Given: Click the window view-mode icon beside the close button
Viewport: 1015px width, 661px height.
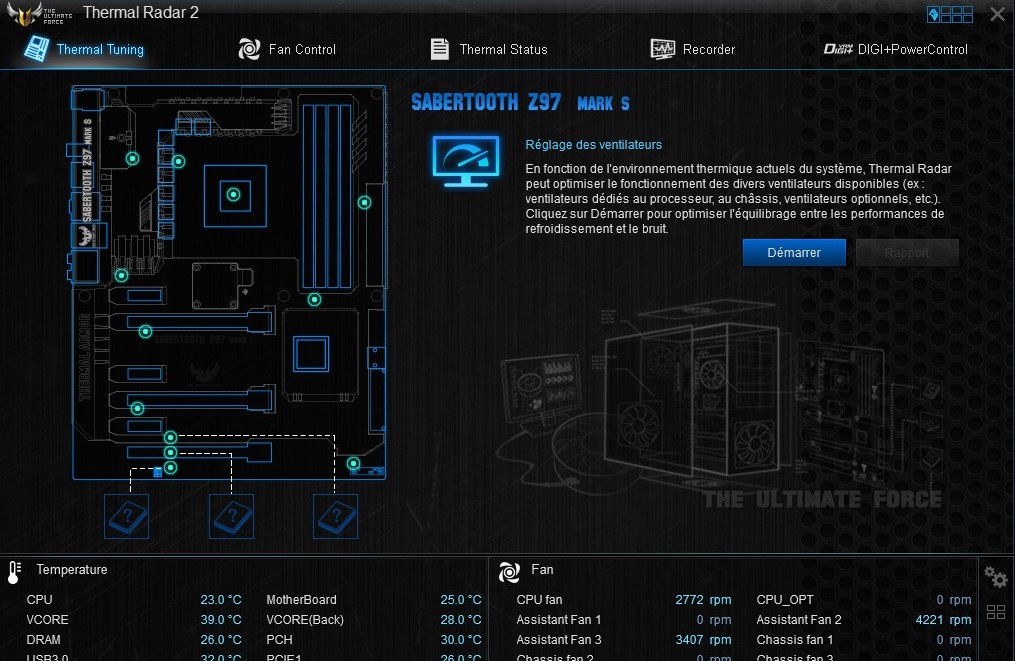Looking at the screenshot, I should click(950, 14).
